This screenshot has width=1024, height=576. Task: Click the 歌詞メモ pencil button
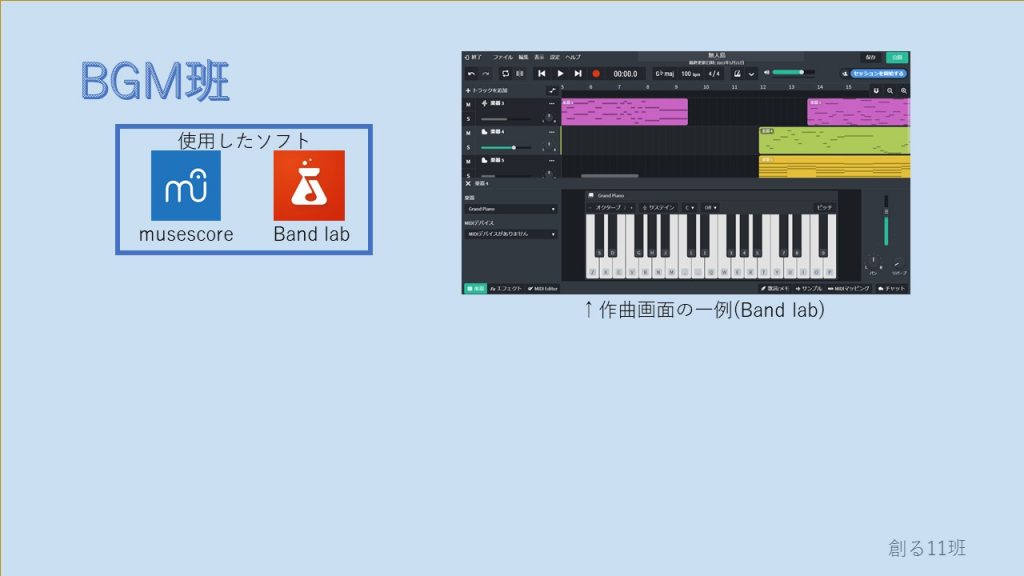[x=775, y=288]
